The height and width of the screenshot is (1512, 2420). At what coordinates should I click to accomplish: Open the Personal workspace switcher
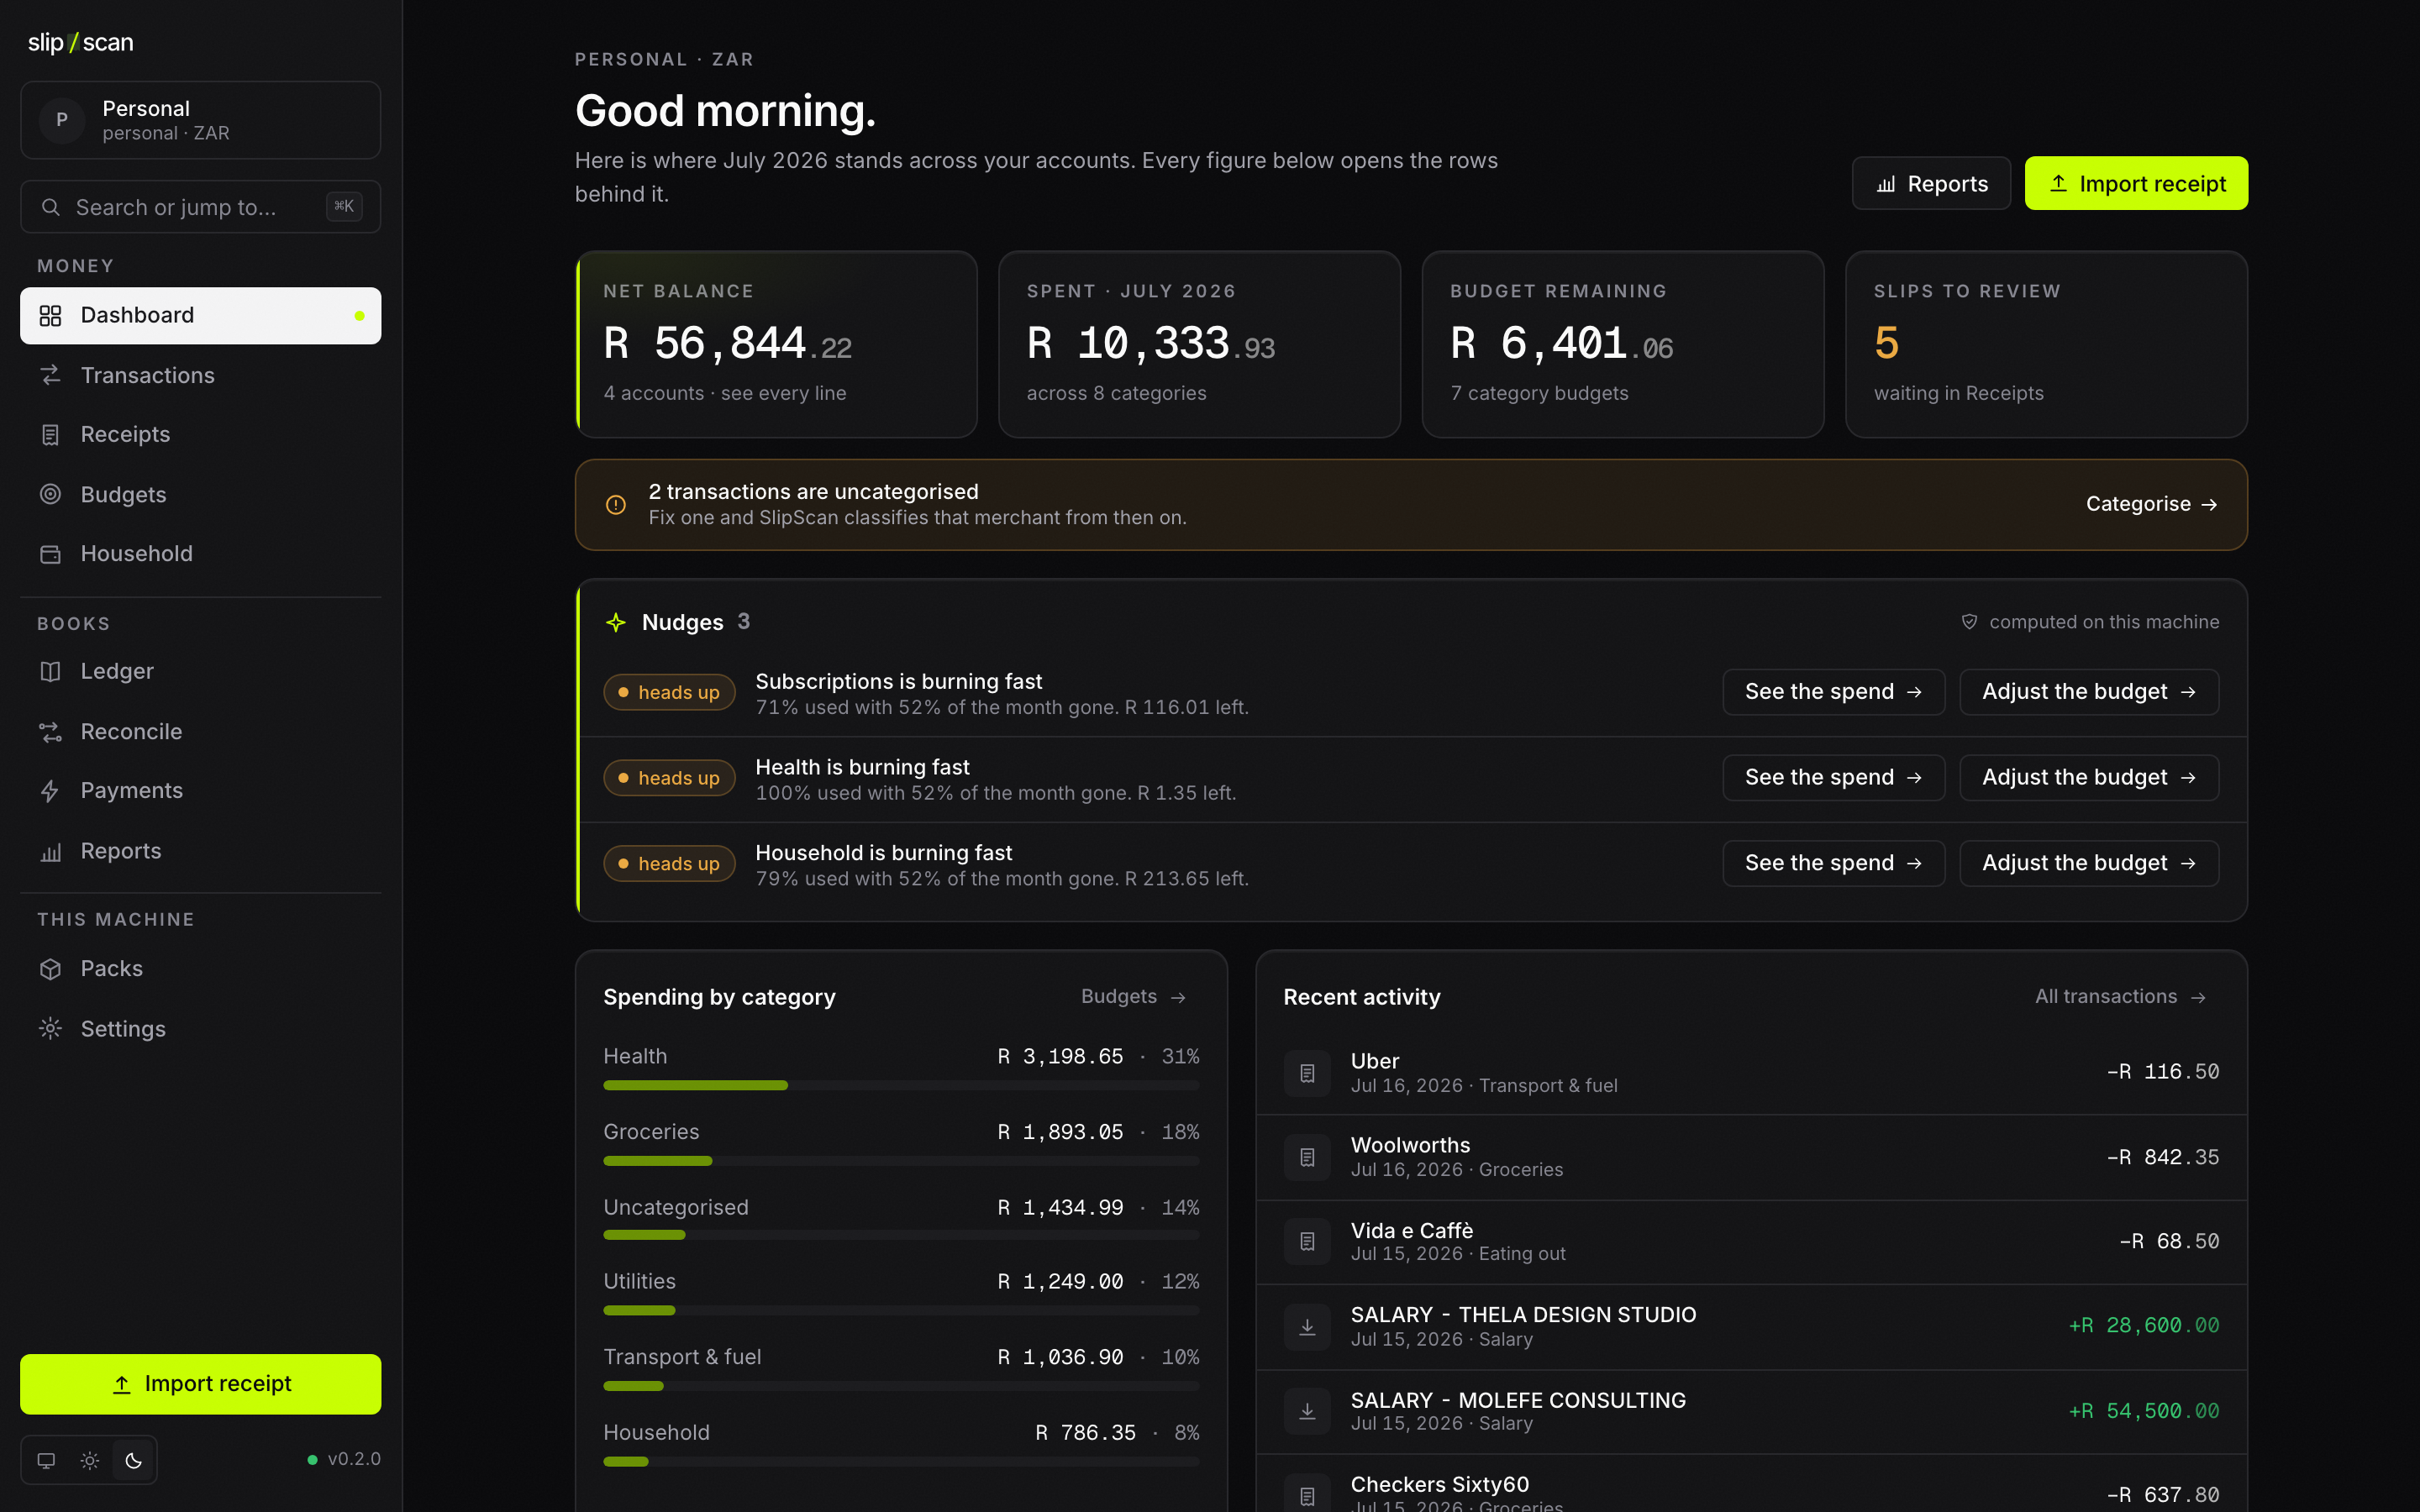pyautogui.click(x=200, y=120)
